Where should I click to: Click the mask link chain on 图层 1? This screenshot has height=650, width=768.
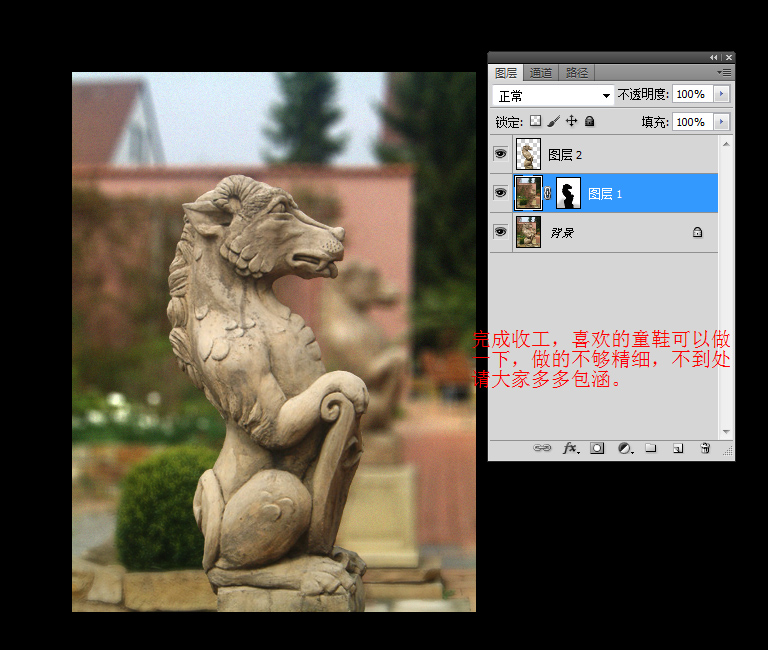click(x=548, y=193)
